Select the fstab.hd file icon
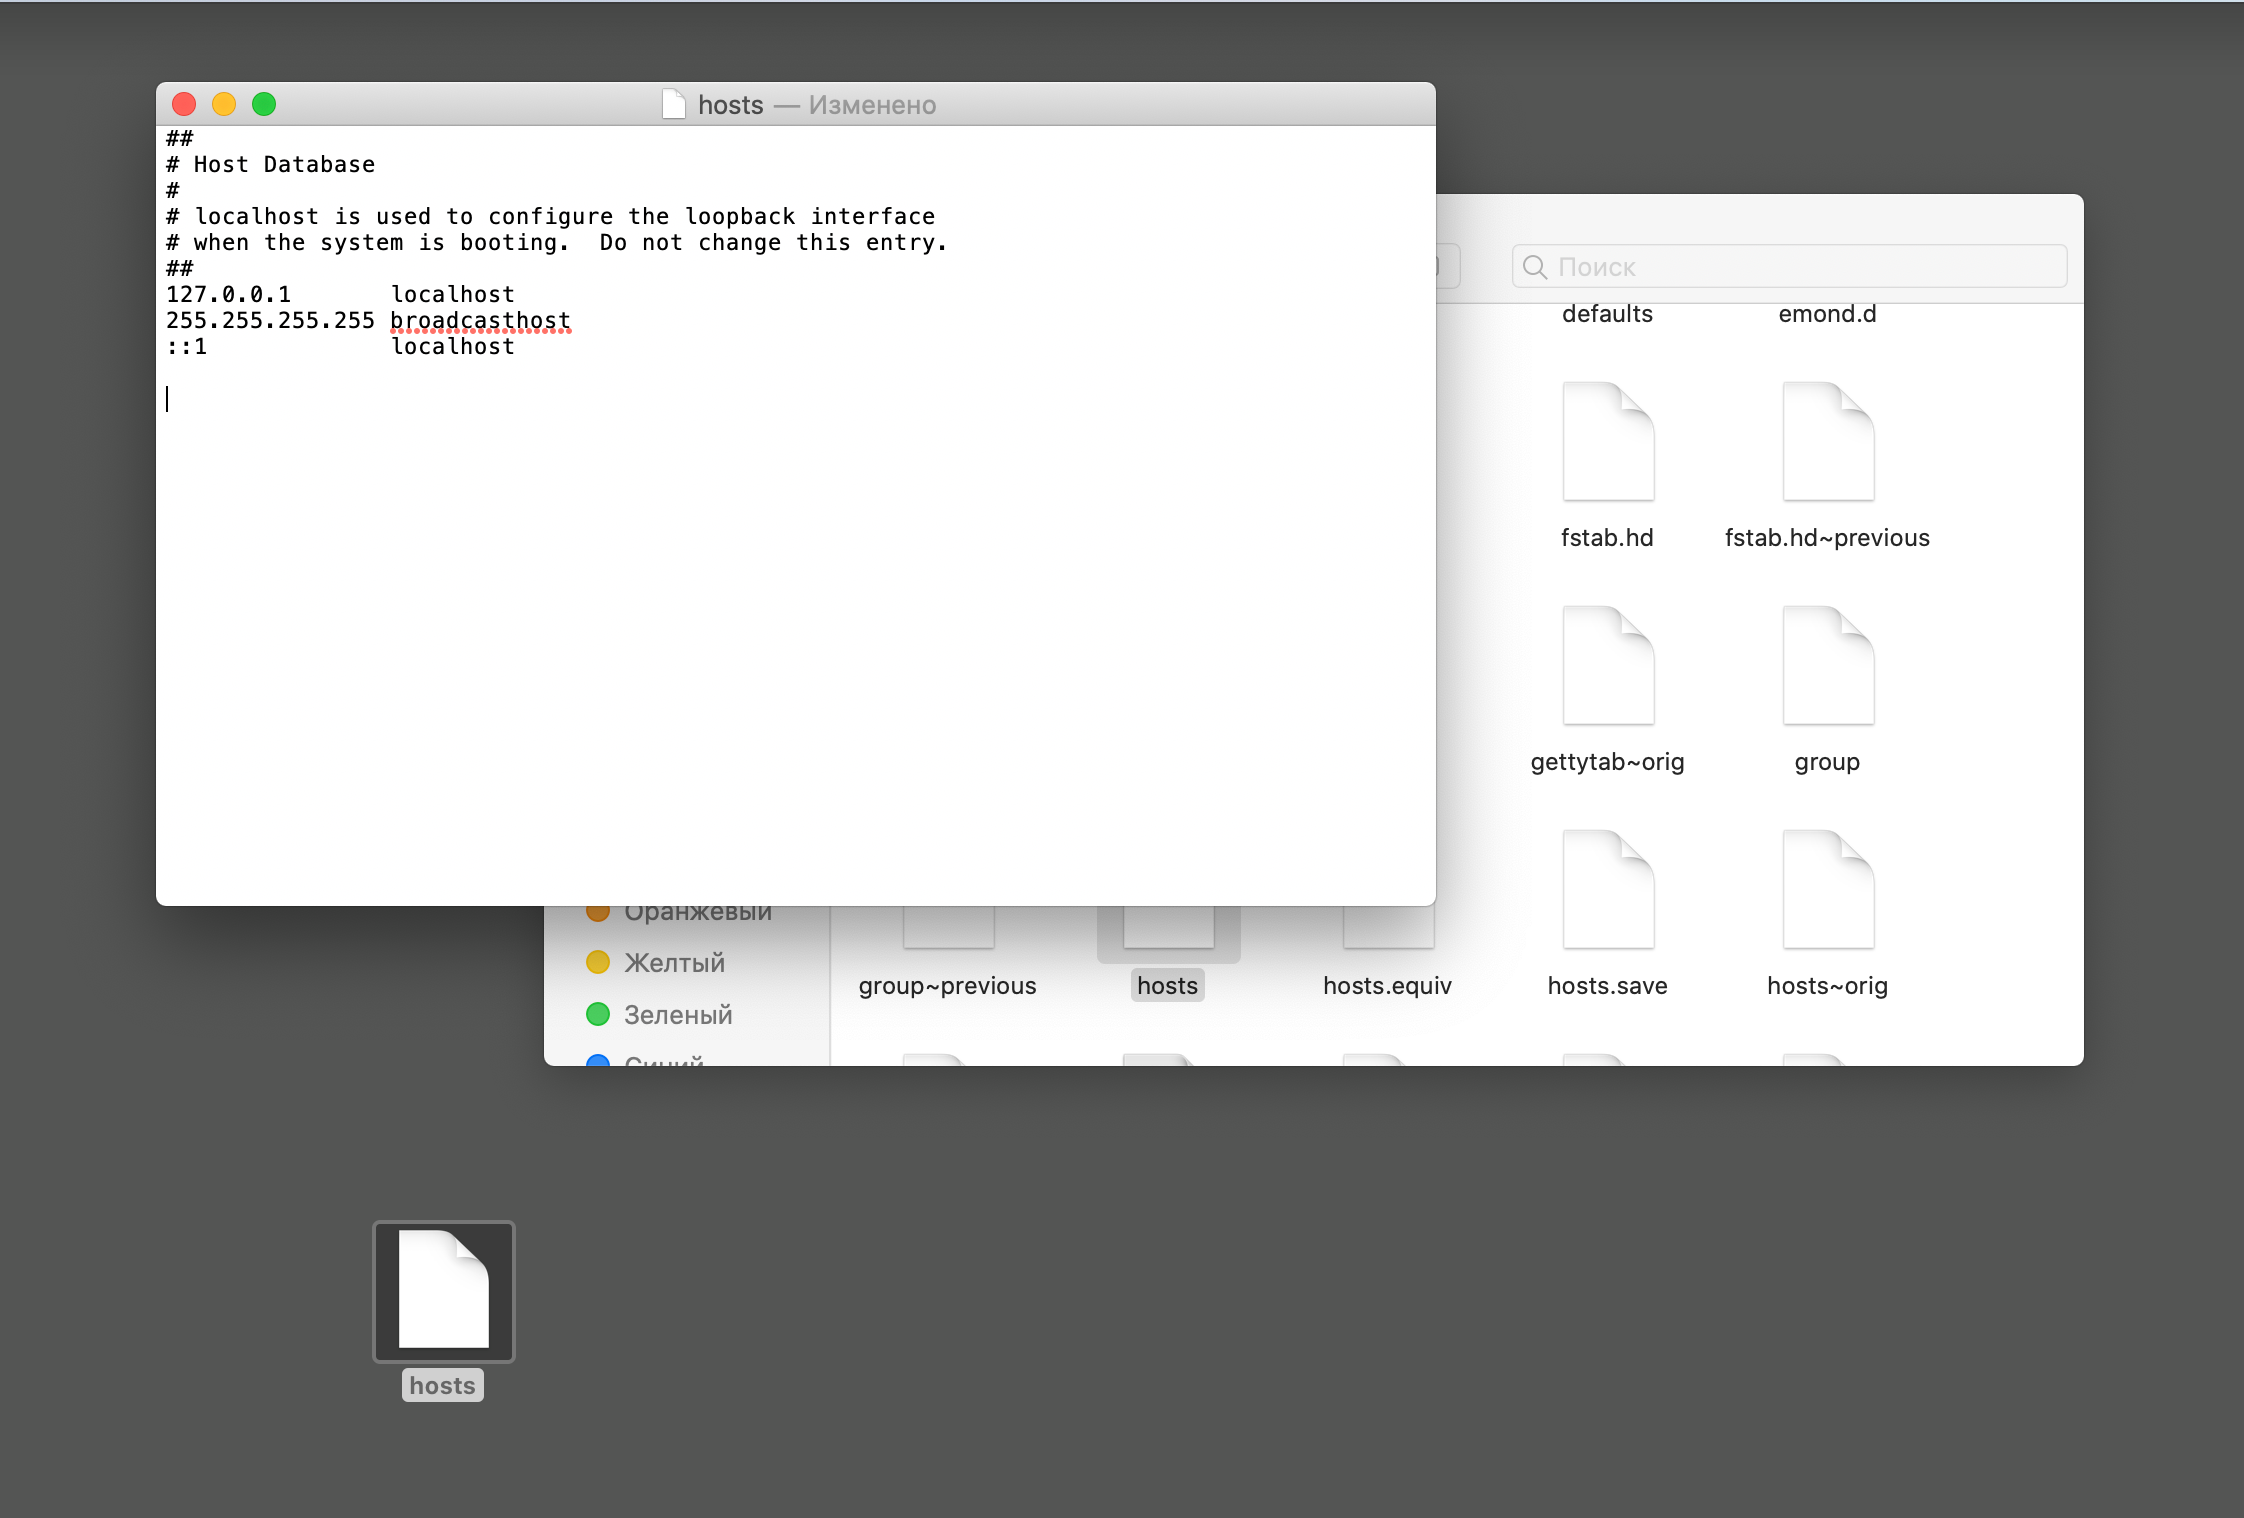2244x1518 pixels. pos(1607,441)
